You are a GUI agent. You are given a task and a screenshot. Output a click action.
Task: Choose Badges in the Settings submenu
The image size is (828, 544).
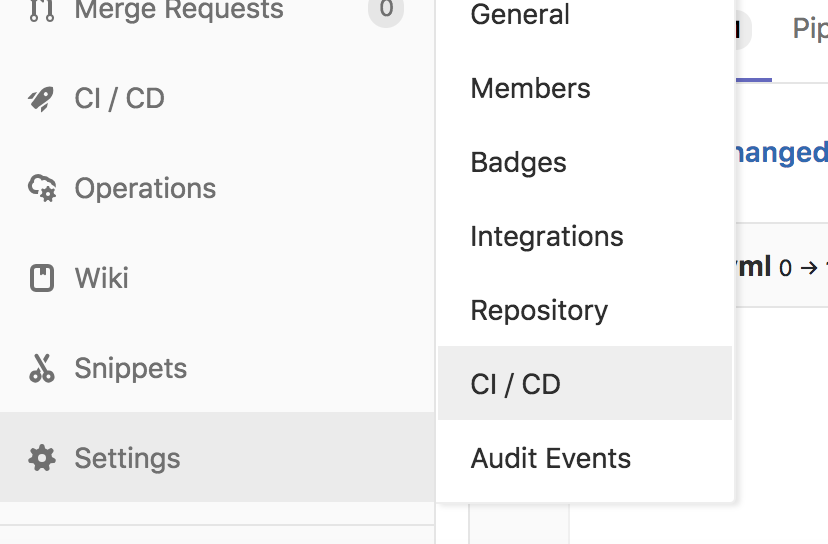[x=518, y=162]
